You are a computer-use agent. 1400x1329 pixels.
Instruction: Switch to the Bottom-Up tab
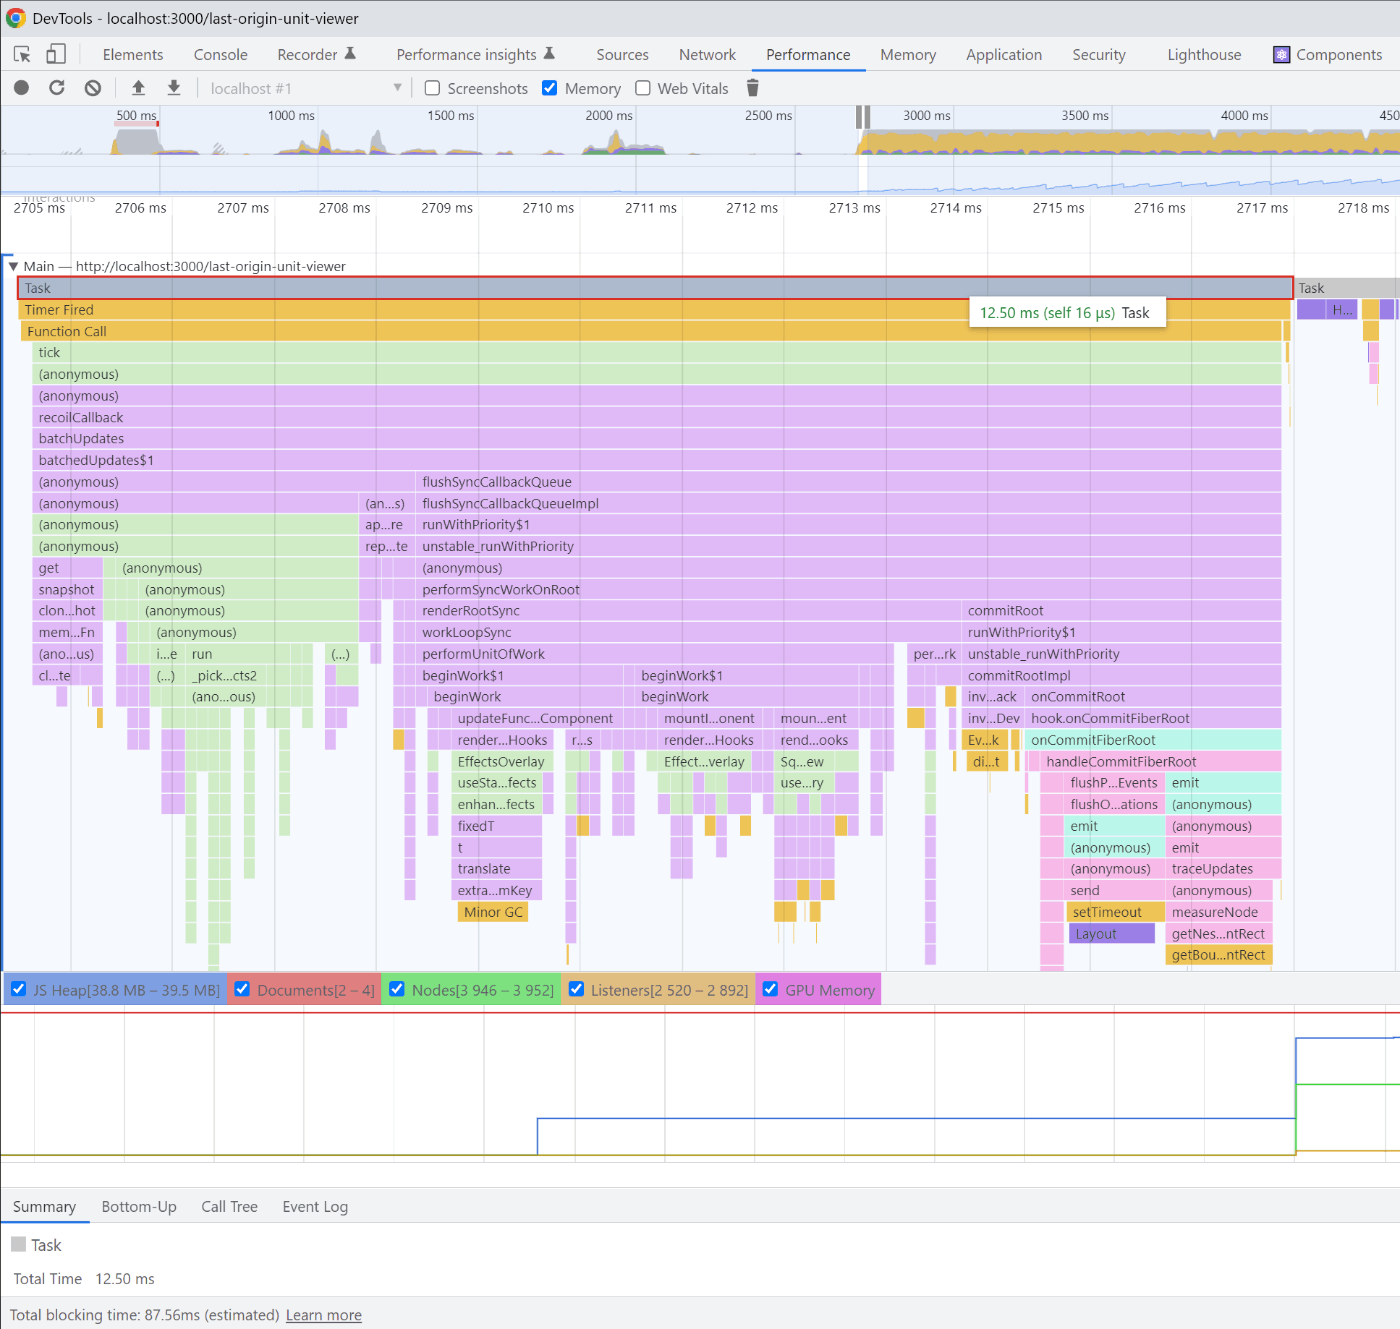[x=139, y=1206]
